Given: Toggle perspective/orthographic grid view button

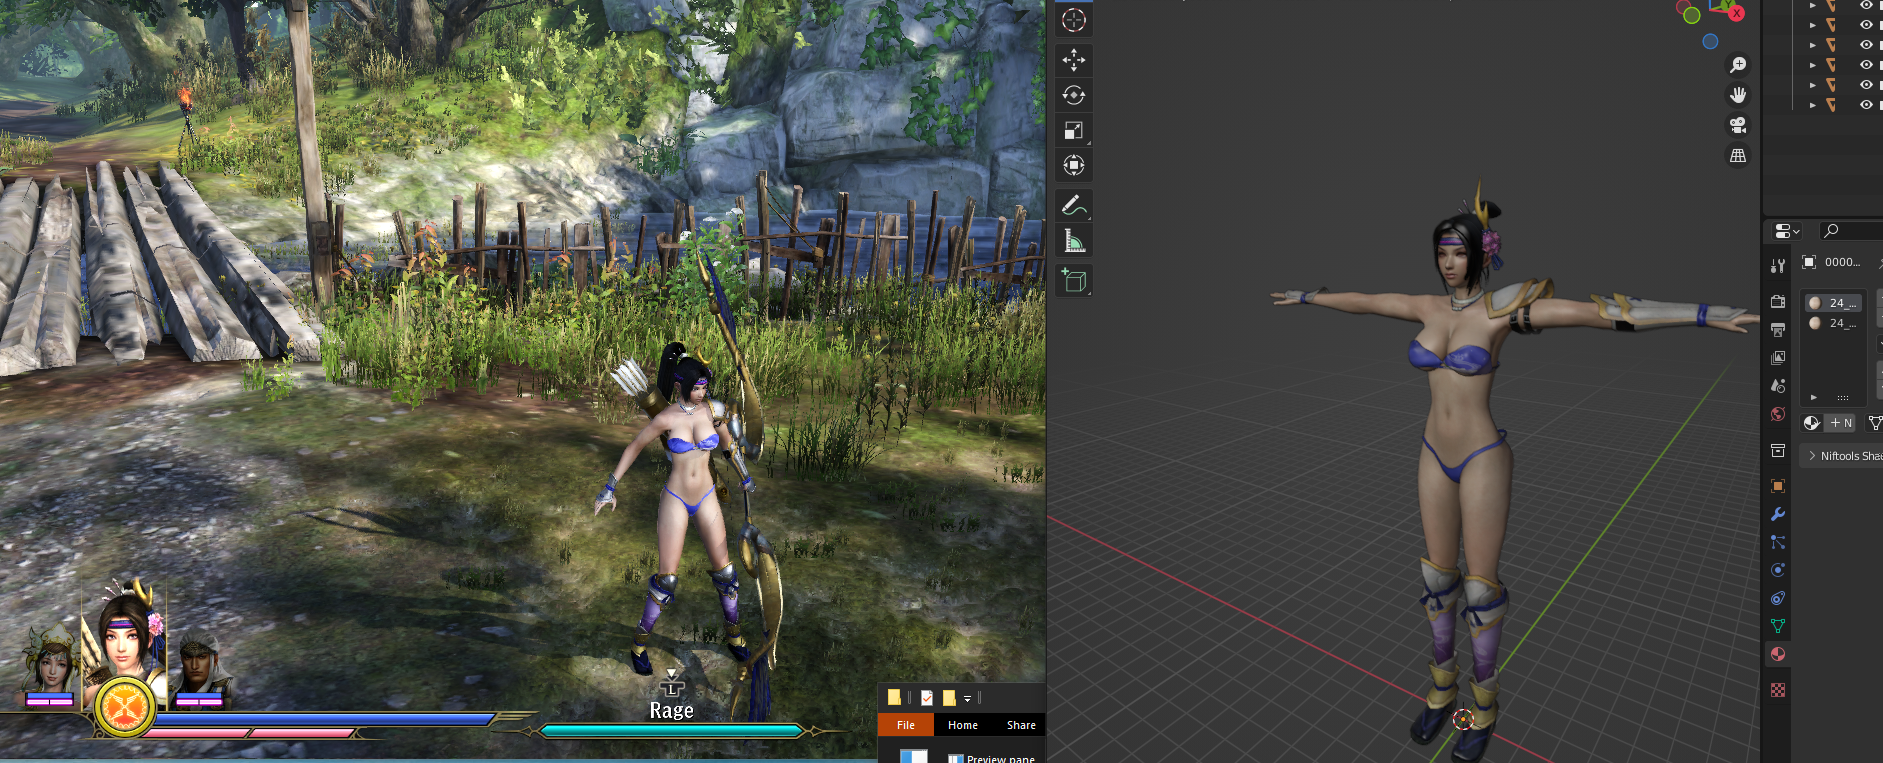Looking at the screenshot, I should click(1738, 155).
